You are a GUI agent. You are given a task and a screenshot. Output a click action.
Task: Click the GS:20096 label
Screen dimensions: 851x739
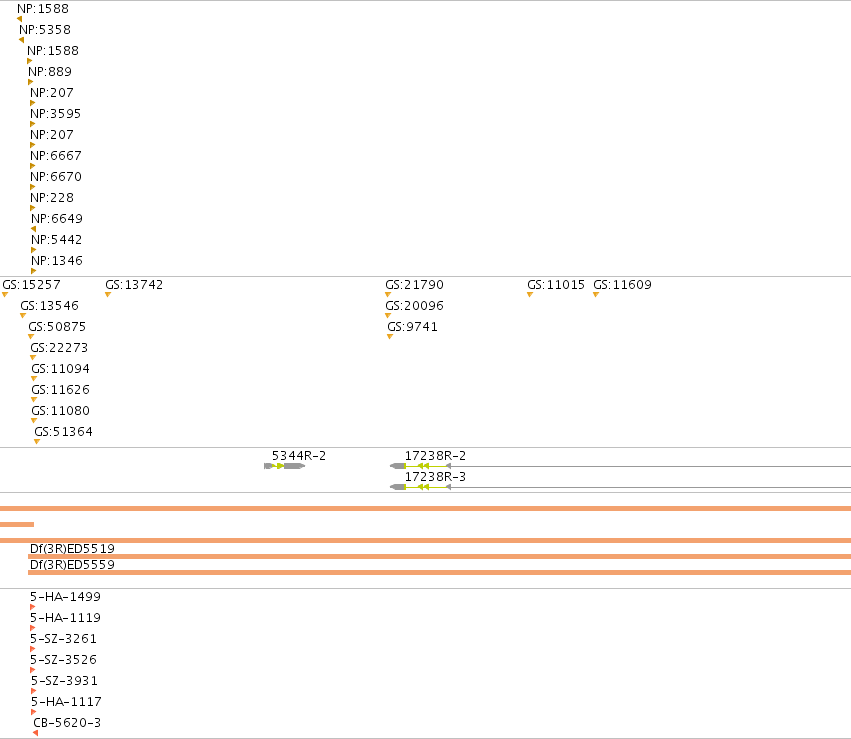click(415, 305)
